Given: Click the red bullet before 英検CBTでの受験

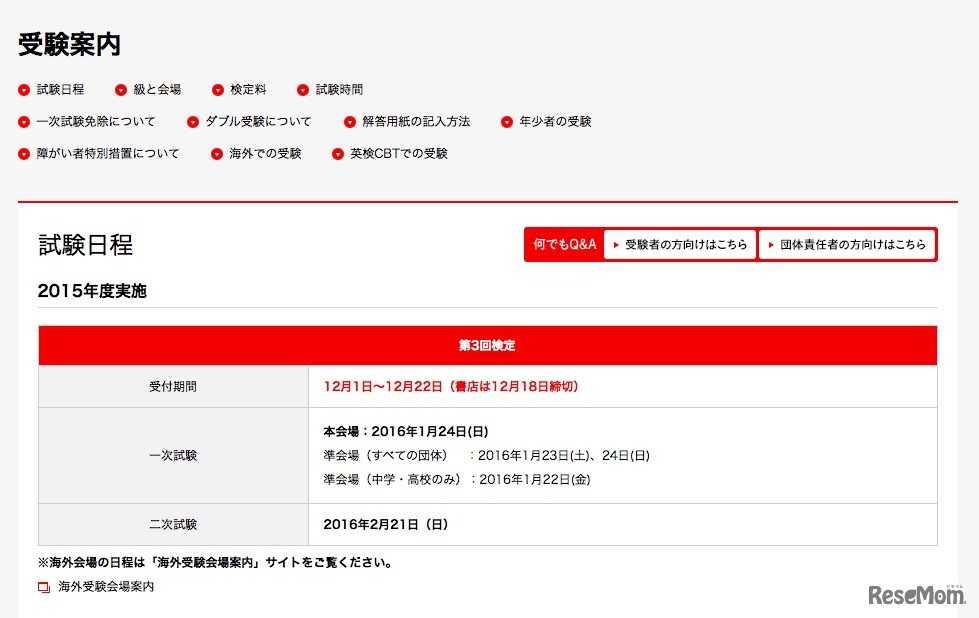Looking at the screenshot, I should [x=336, y=154].
